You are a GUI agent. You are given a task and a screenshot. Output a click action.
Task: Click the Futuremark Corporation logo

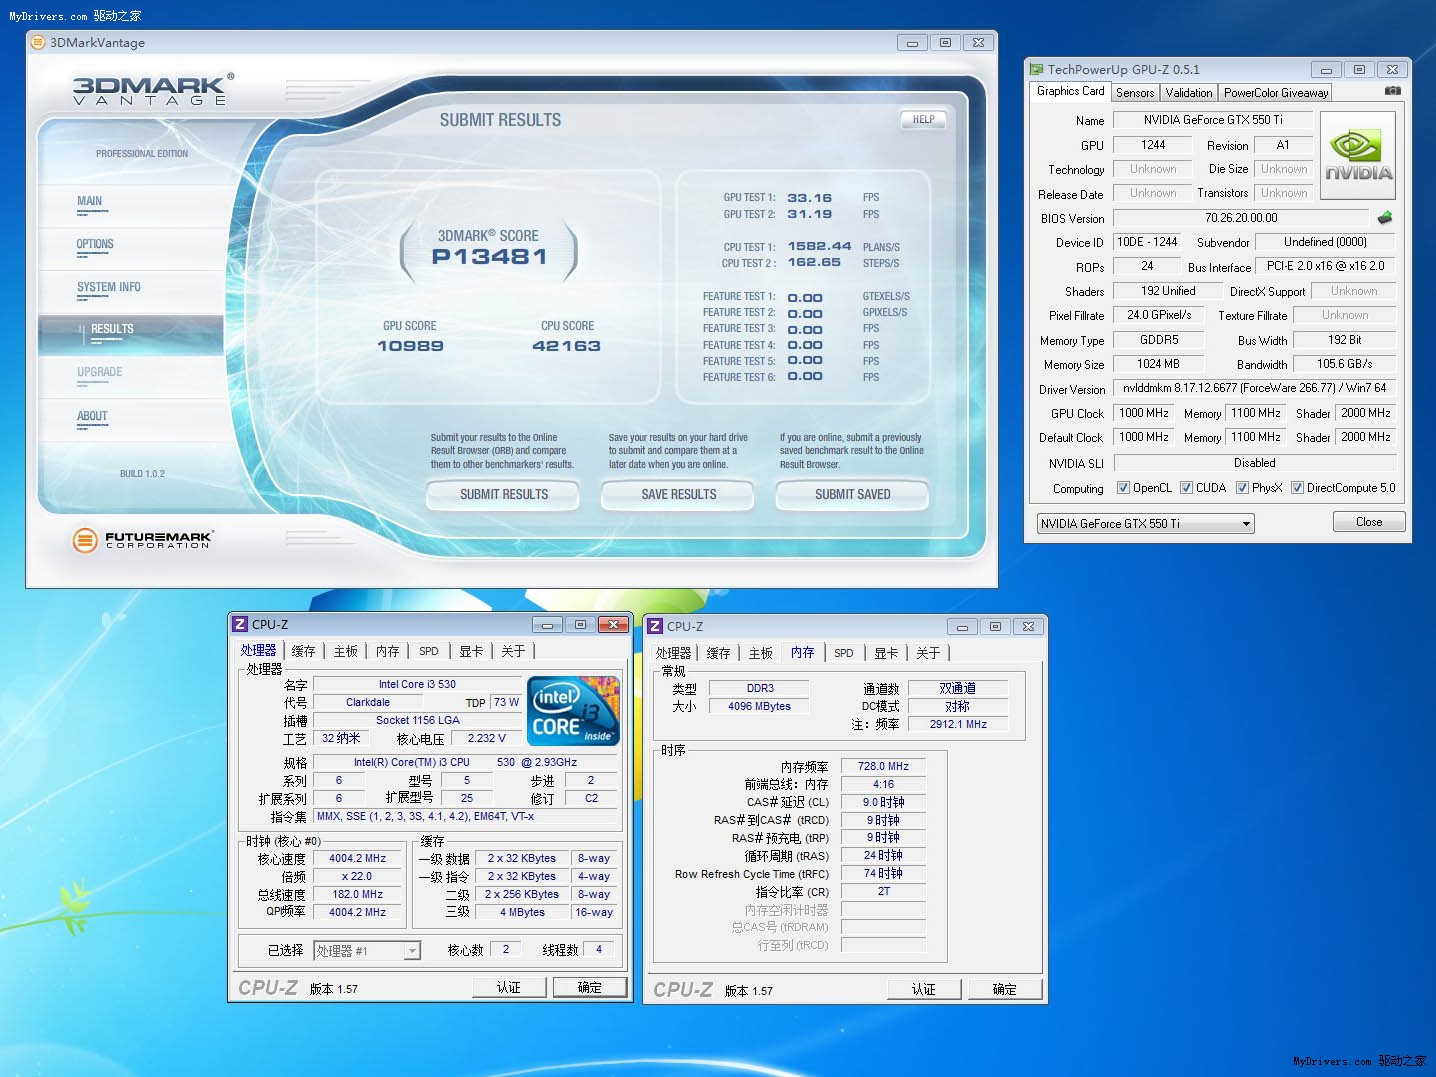tap(142, 540)
